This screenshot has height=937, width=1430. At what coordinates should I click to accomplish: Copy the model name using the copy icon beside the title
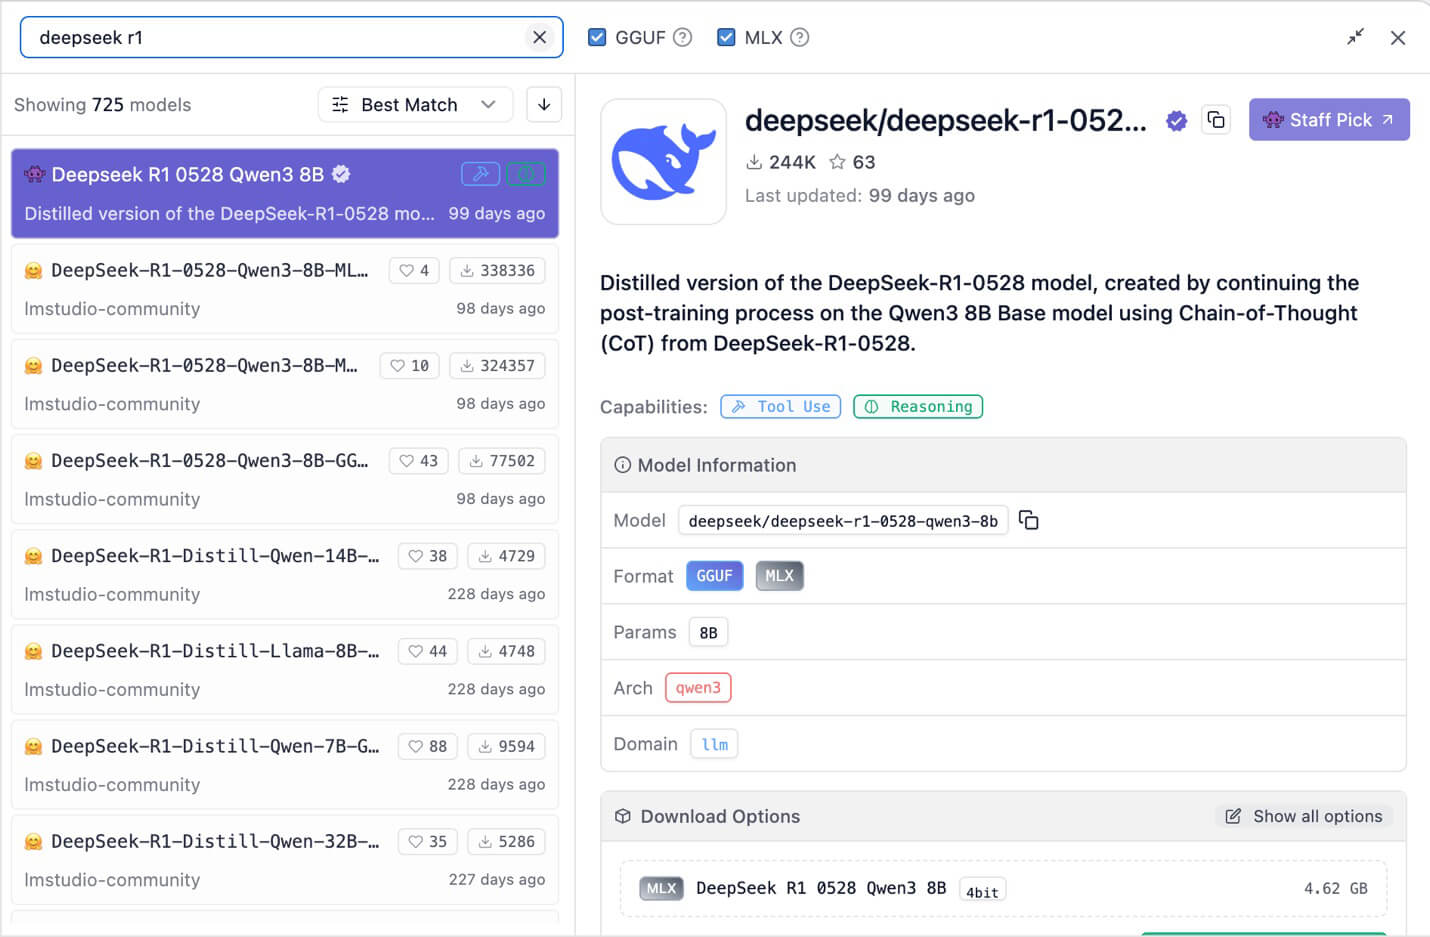tap(1216, 118)
